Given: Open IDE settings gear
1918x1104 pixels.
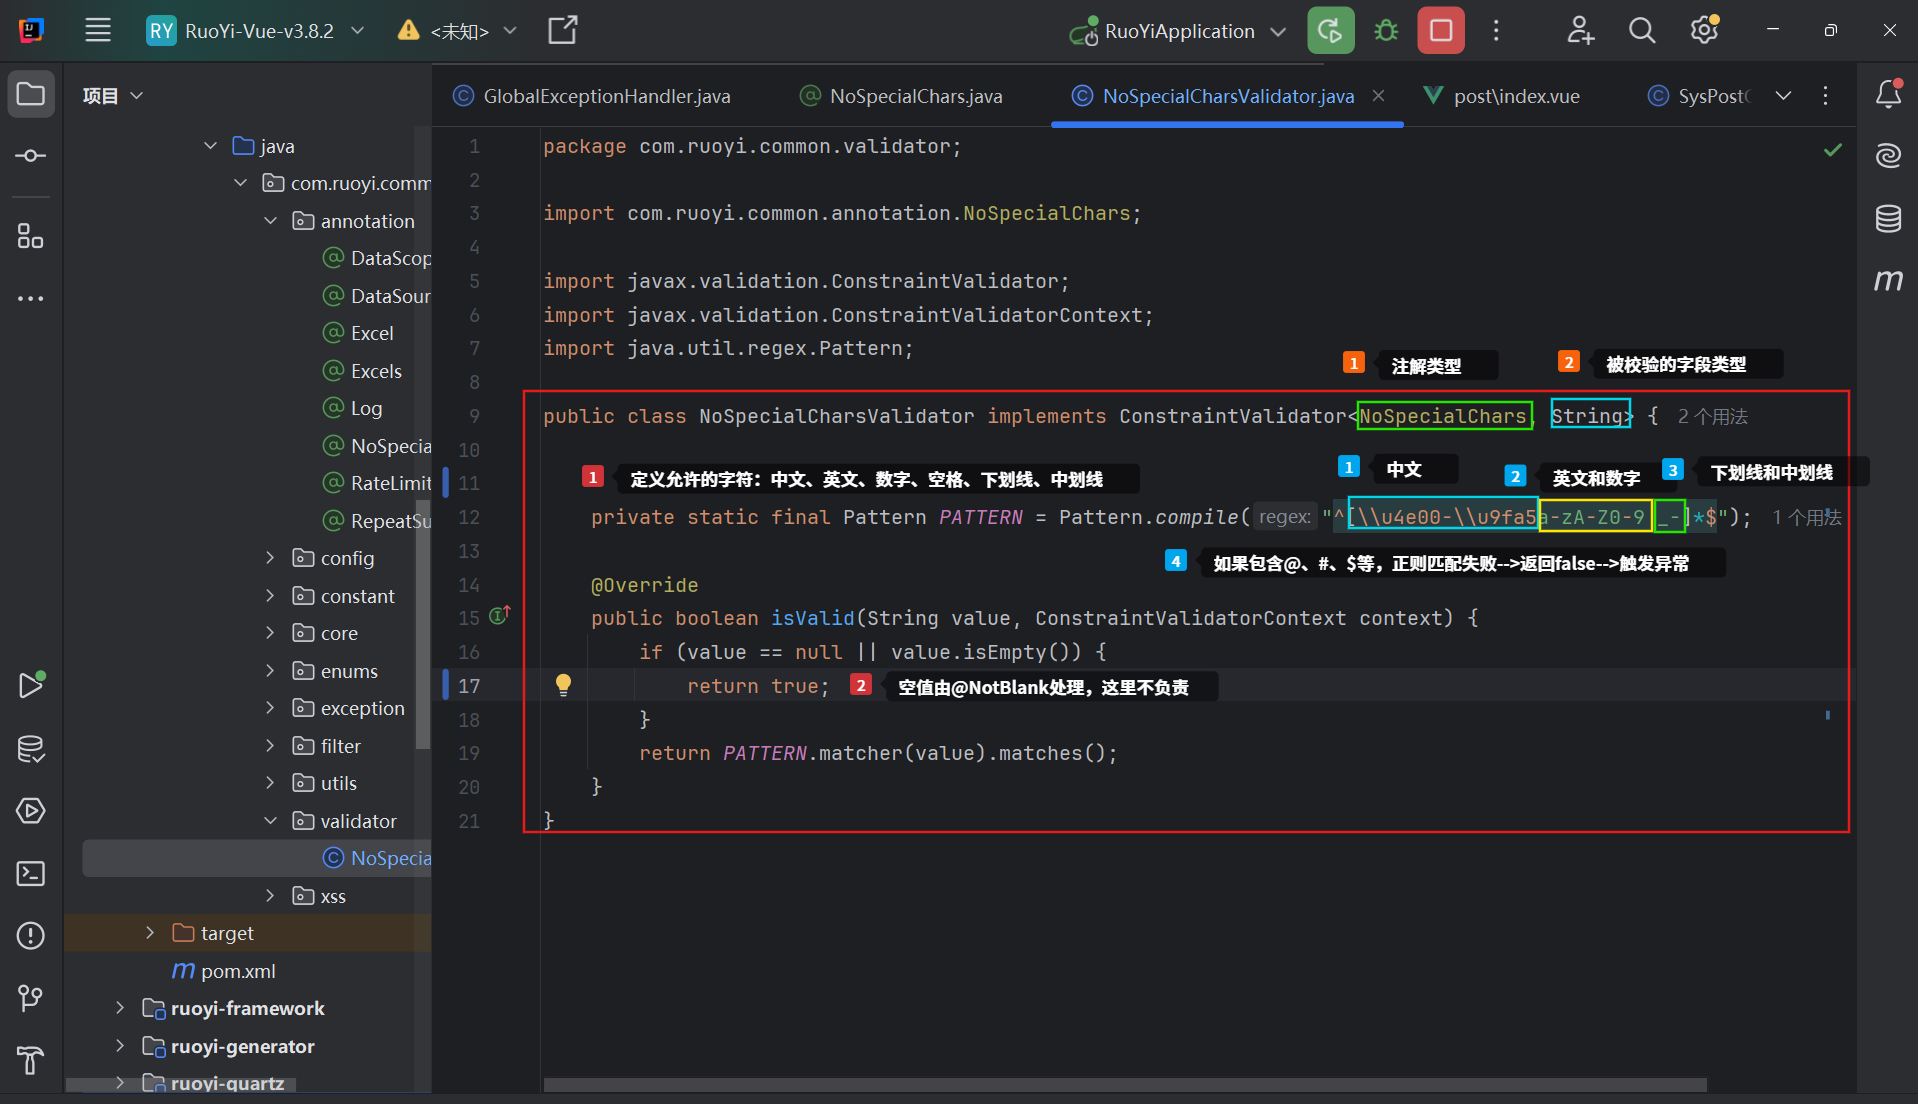Looking at the screenshot, I should tap(1704, 30).
